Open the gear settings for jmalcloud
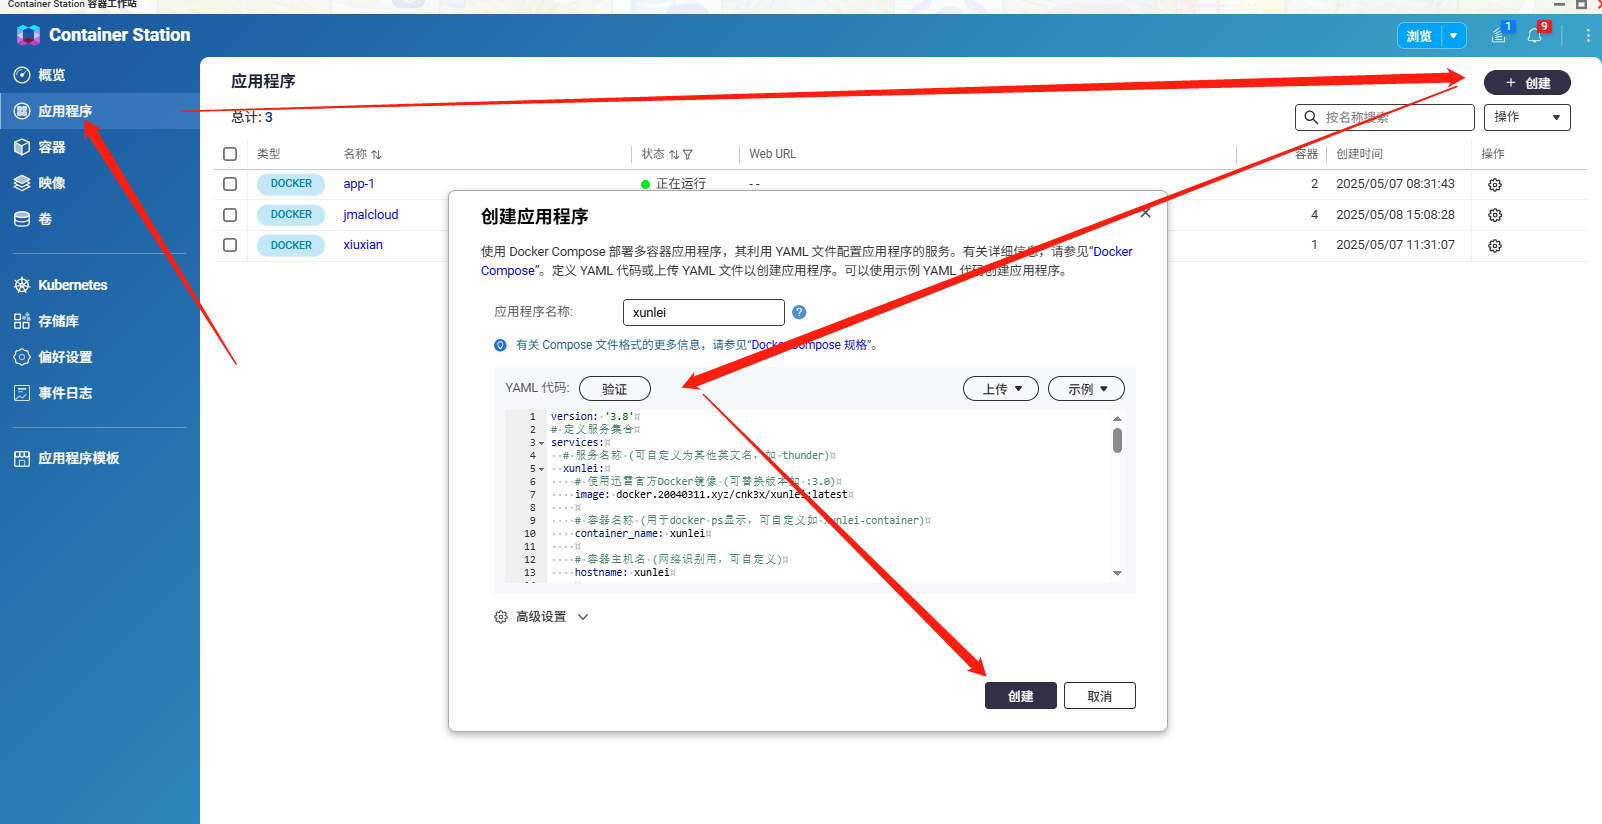 [1495, 215]
